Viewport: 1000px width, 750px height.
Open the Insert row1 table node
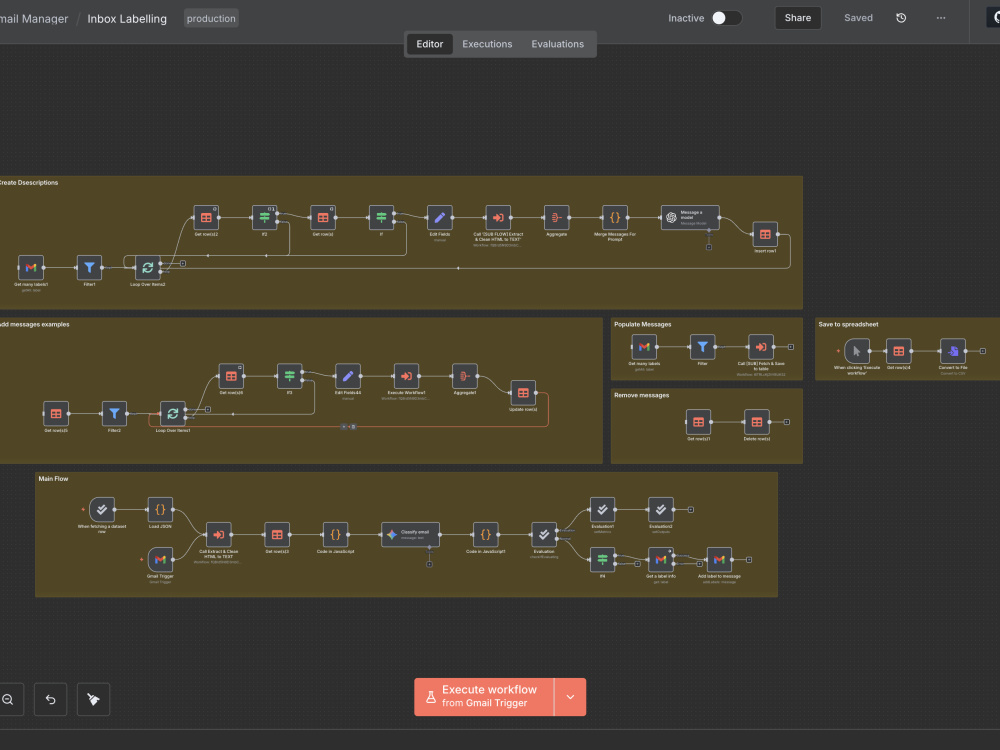765,235
